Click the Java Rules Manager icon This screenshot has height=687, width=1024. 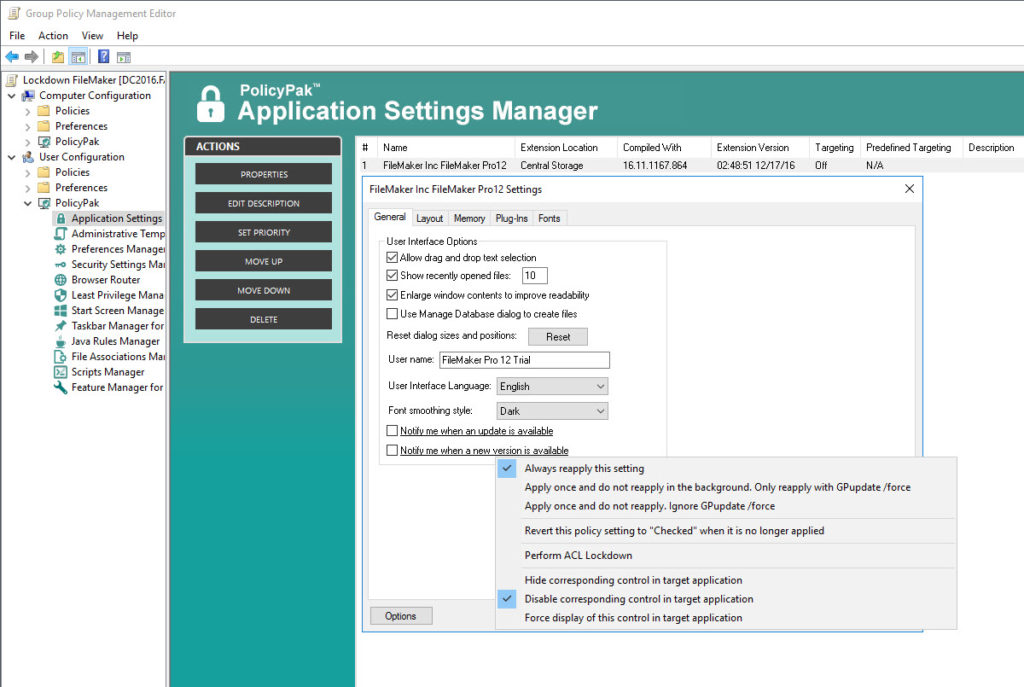[x=61, y=341]
